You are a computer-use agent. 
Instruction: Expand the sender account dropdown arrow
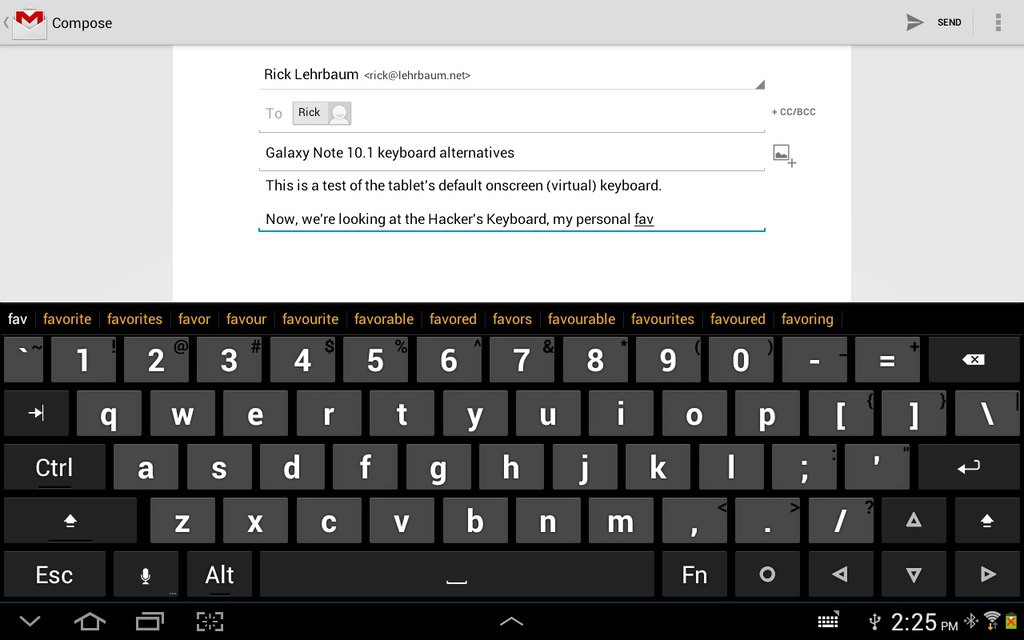(x=760, y=84)
